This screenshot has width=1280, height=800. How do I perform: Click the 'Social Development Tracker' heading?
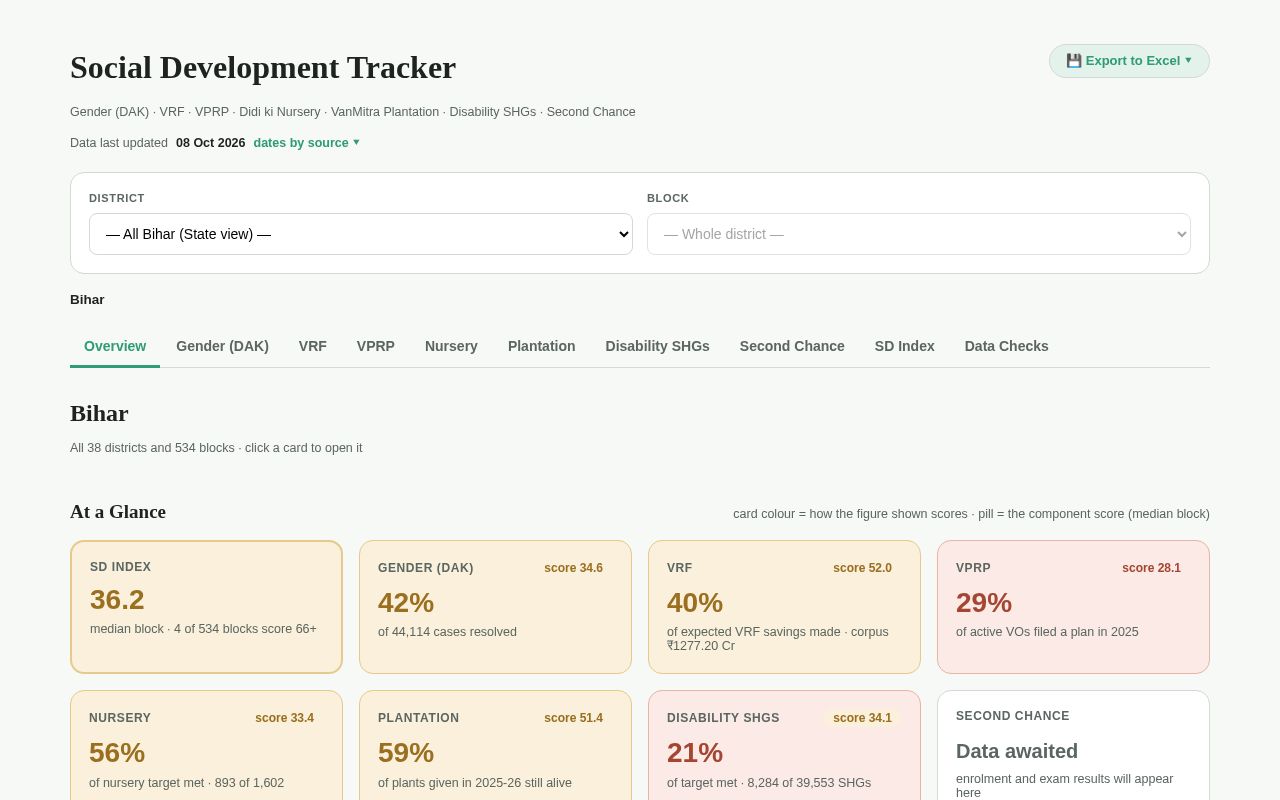point(263,68)
